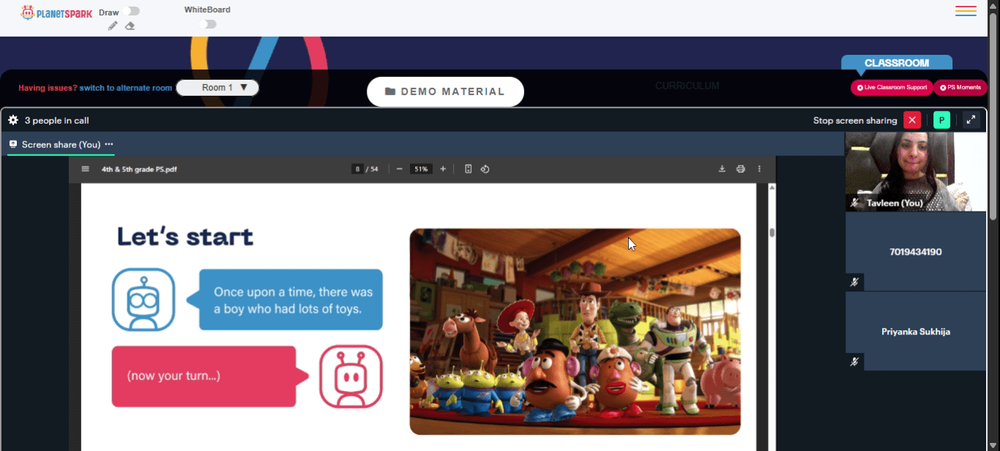Click the 51% zoom level field

point(421,169)
